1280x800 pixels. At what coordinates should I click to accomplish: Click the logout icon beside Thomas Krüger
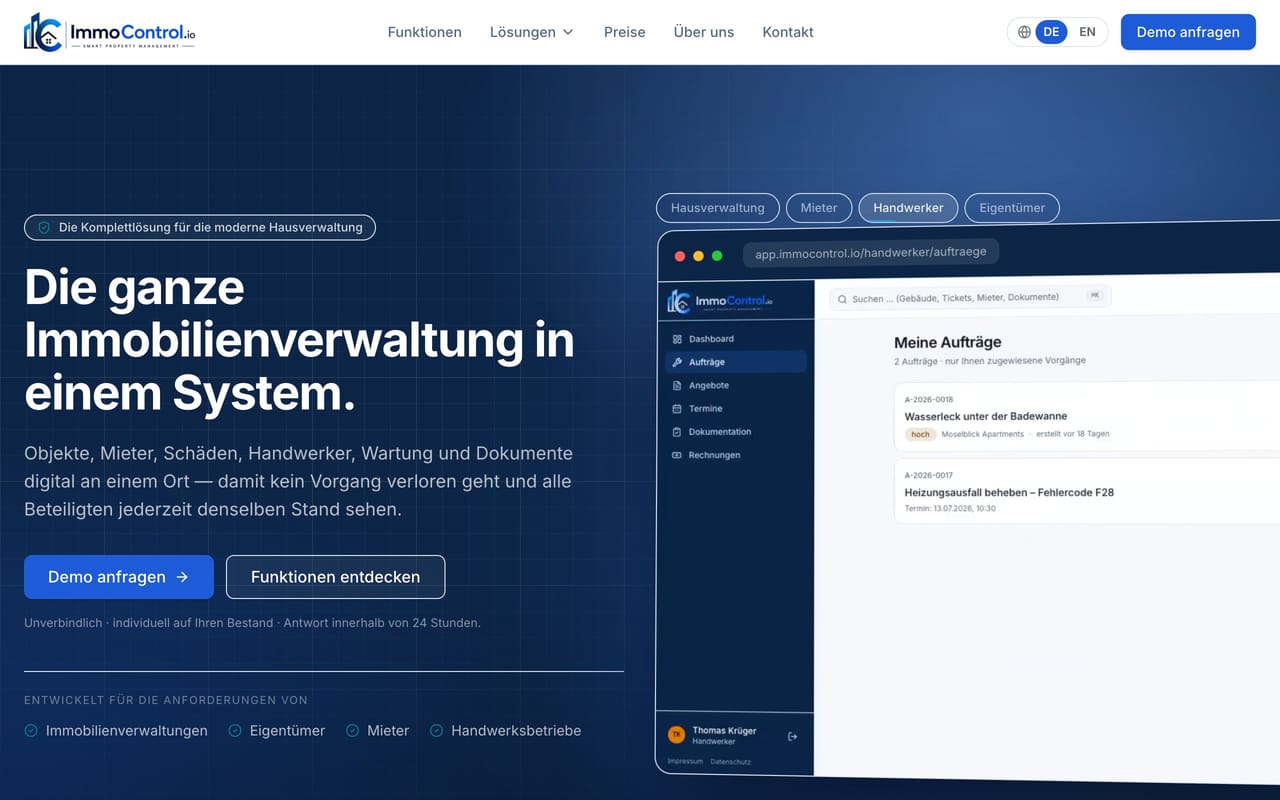click(x=792, y=737)
